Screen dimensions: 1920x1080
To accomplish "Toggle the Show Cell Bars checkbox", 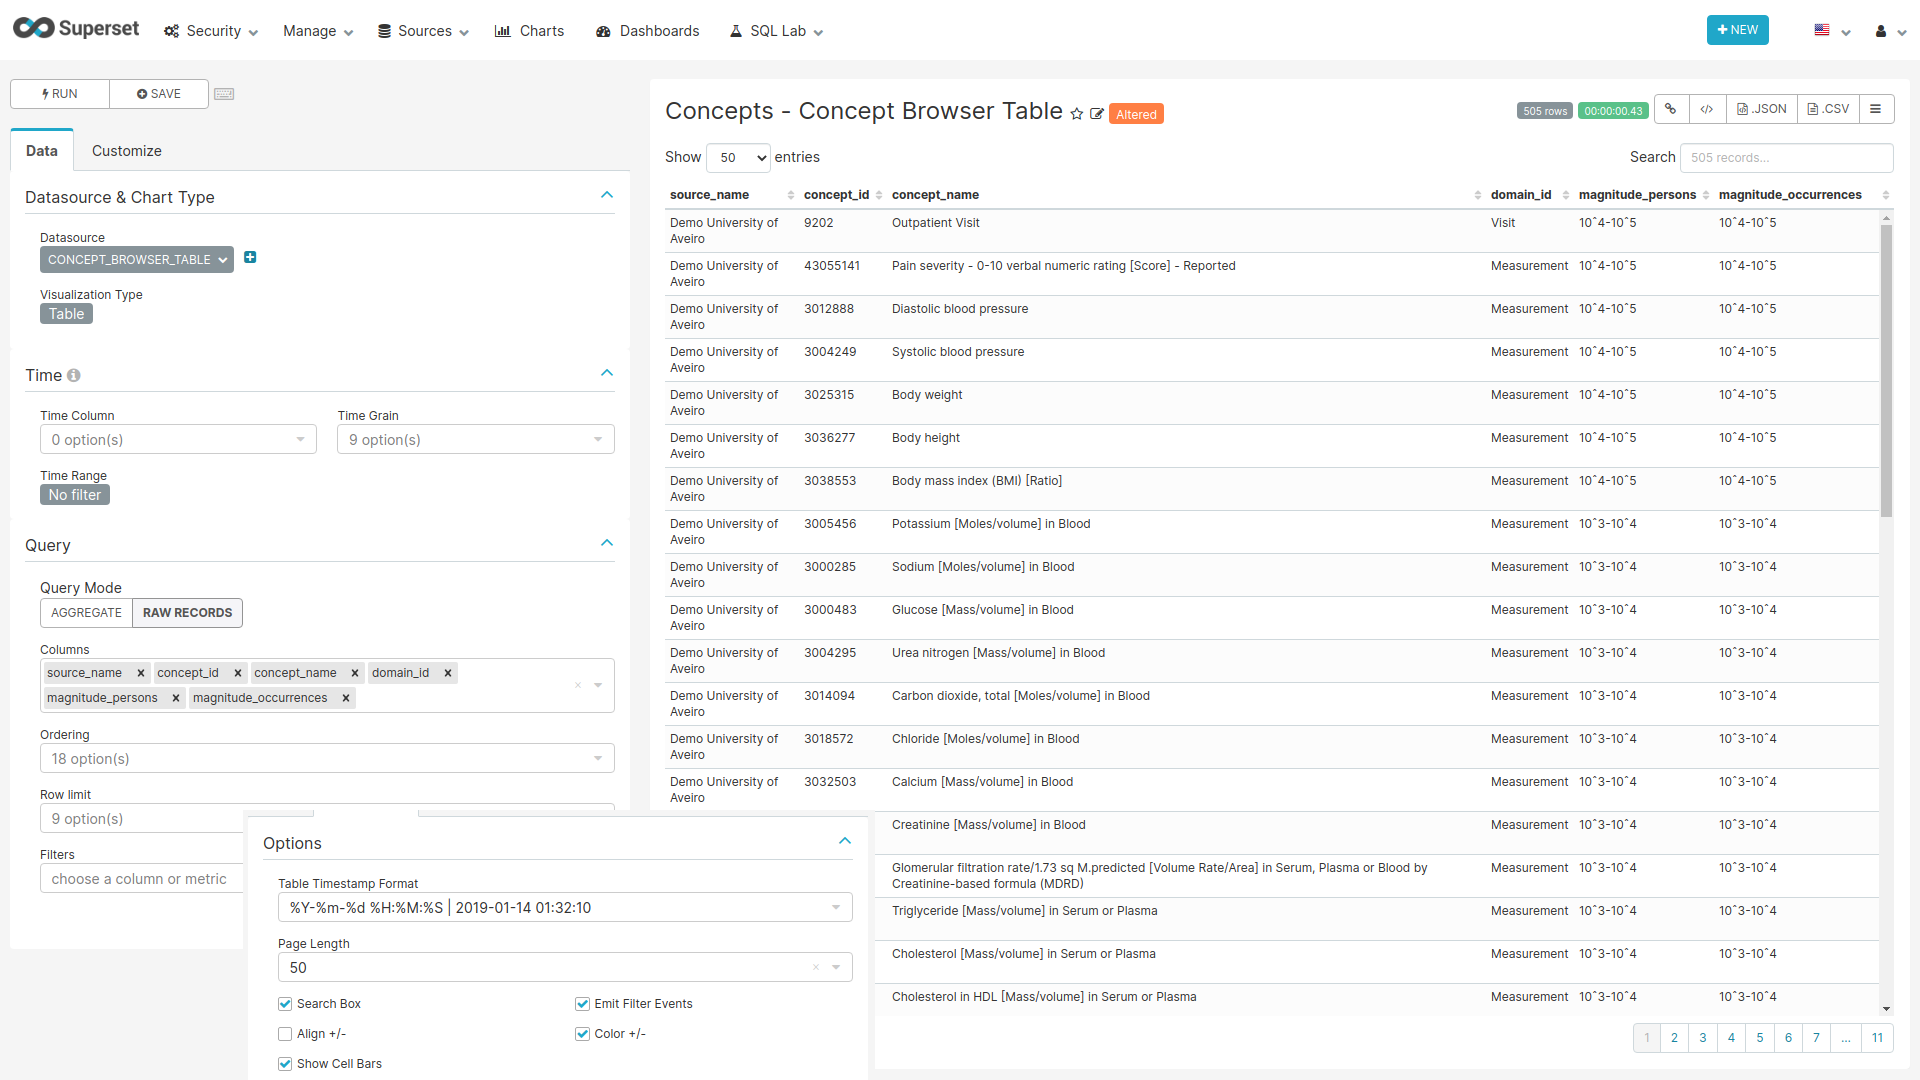I will pyautogui.click(x=285, y=1064).
